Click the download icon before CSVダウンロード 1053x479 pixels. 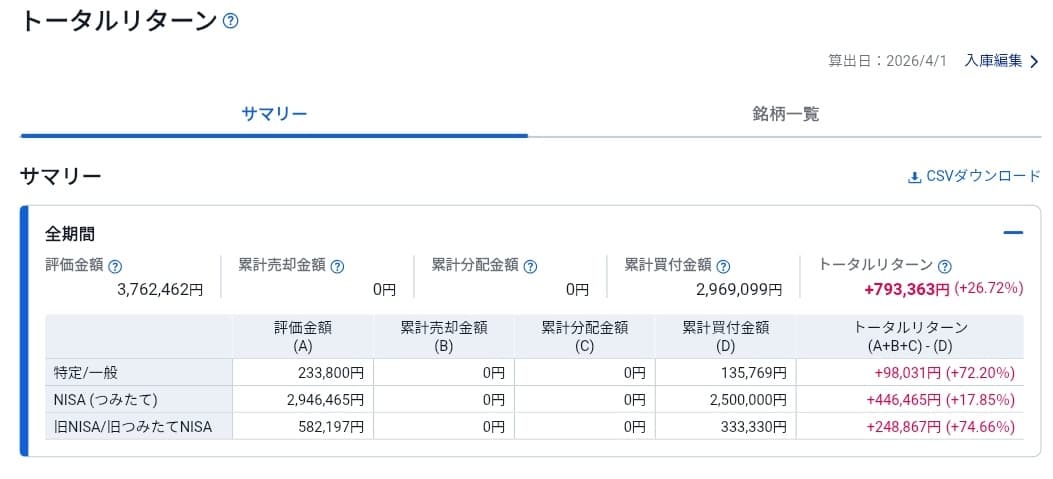[914, 177]
